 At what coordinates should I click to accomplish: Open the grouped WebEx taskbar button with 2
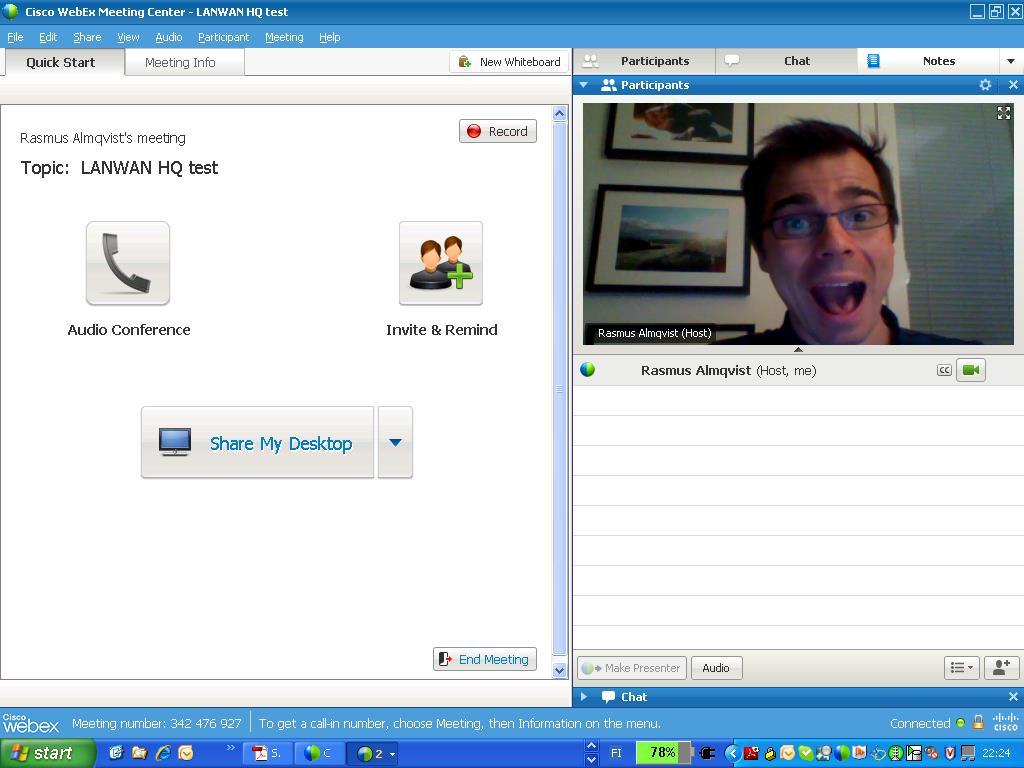pyautogui.click(x=373, y=753)
